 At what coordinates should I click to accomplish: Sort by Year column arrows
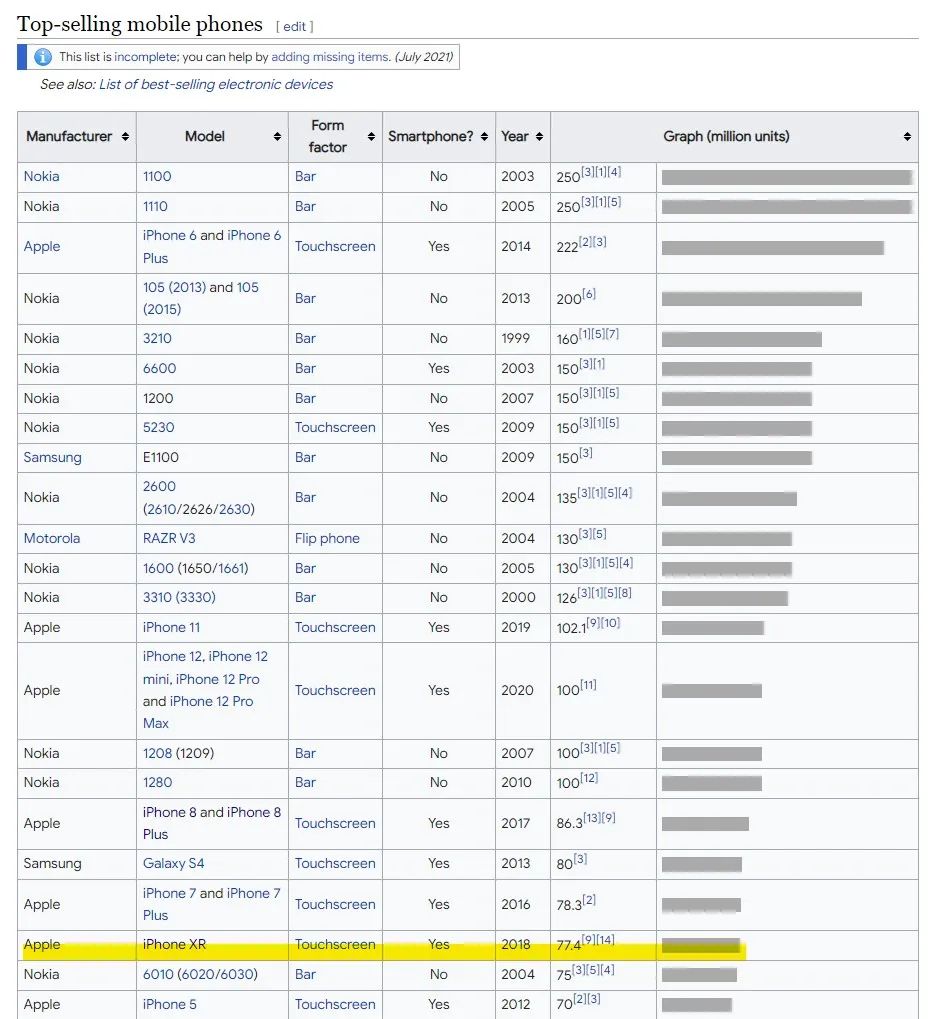(539, 137)
